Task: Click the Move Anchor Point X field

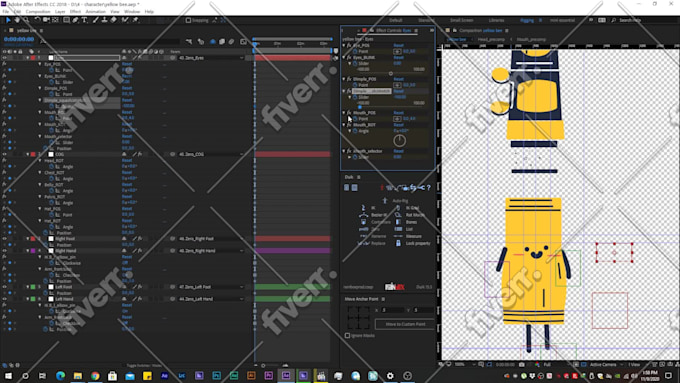Action: (392, 310)
